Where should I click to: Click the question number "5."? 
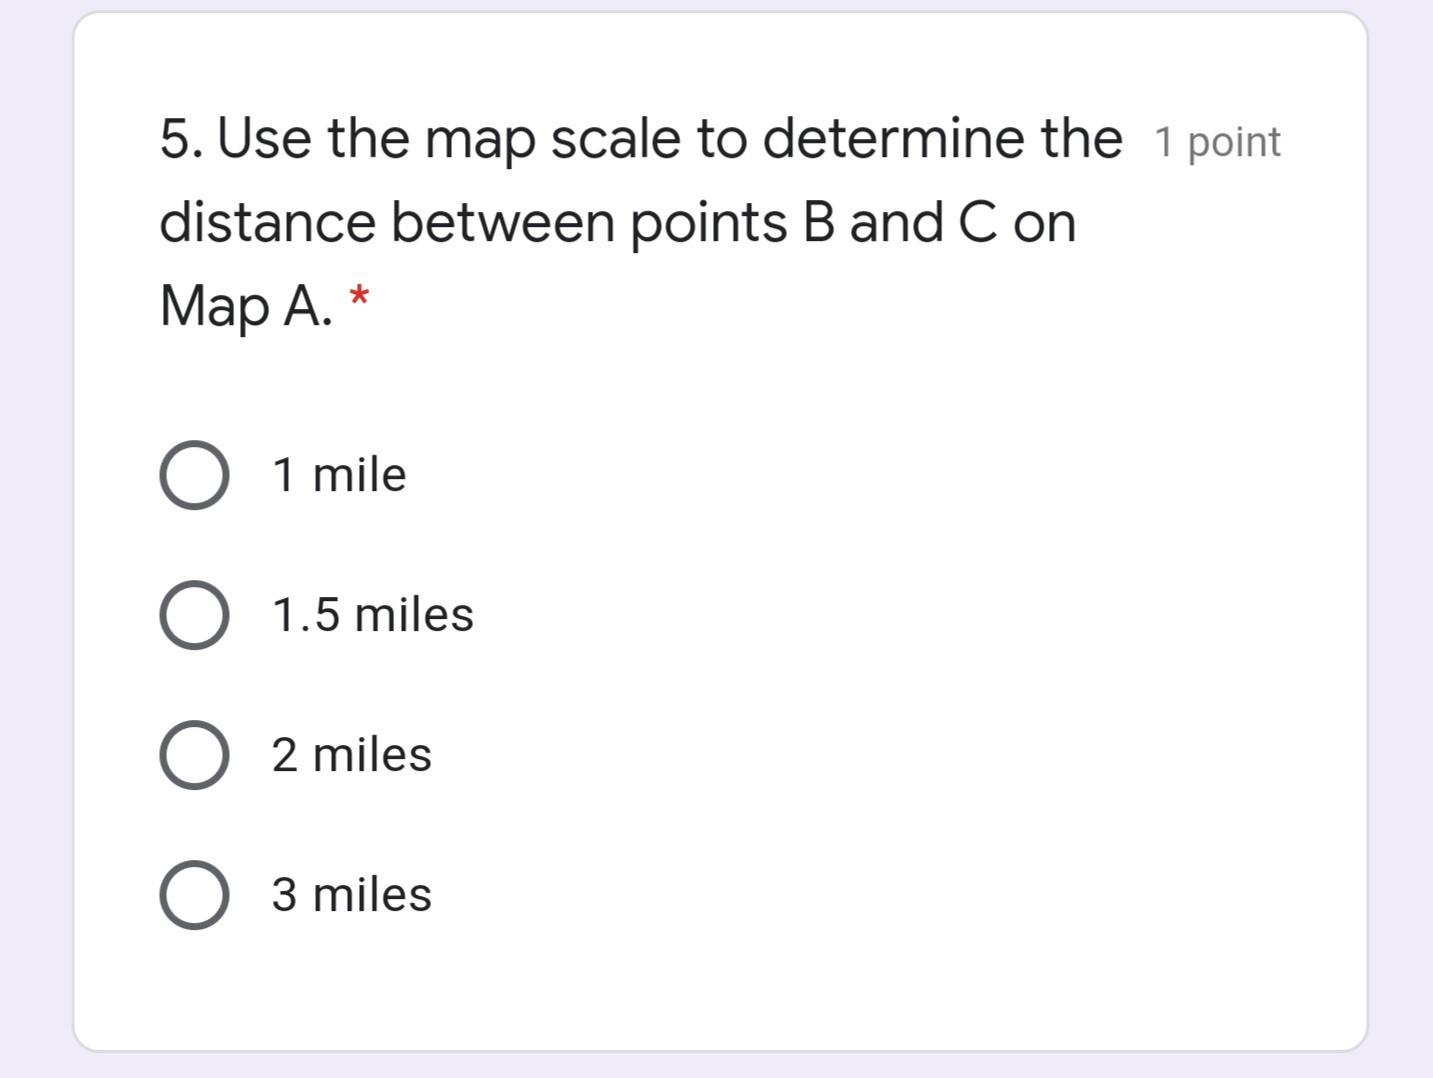(182, 138)
